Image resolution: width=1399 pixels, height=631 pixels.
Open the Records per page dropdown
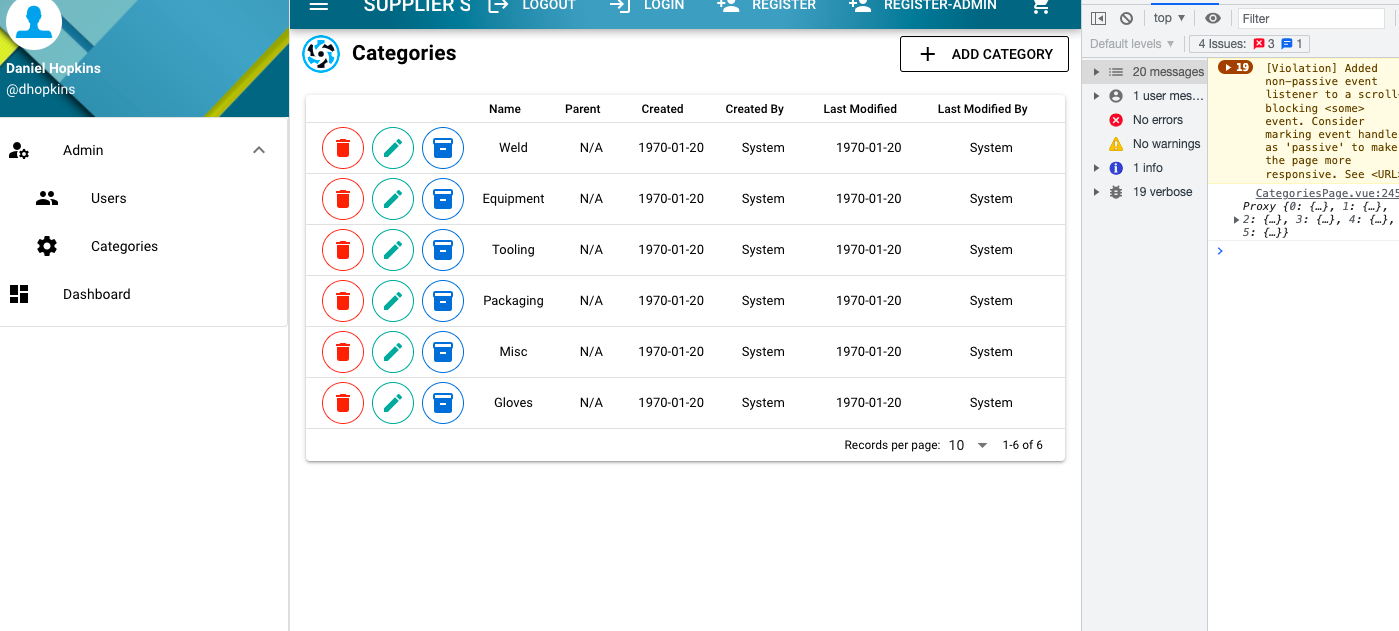pyautogui.click(x=968, y=445)
